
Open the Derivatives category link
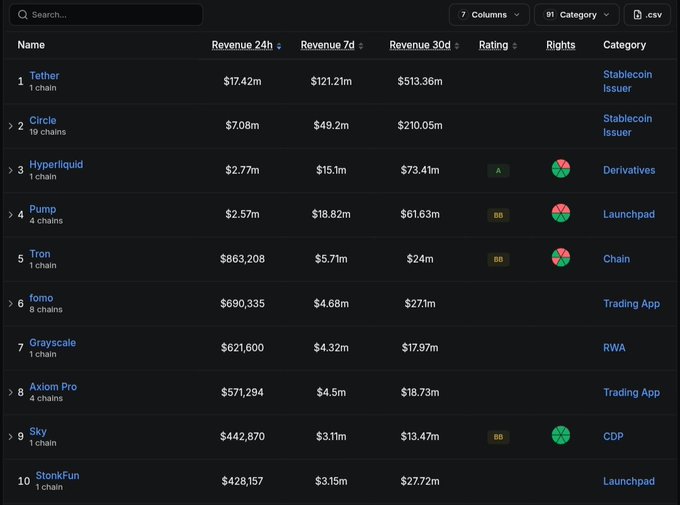point(629,170)
